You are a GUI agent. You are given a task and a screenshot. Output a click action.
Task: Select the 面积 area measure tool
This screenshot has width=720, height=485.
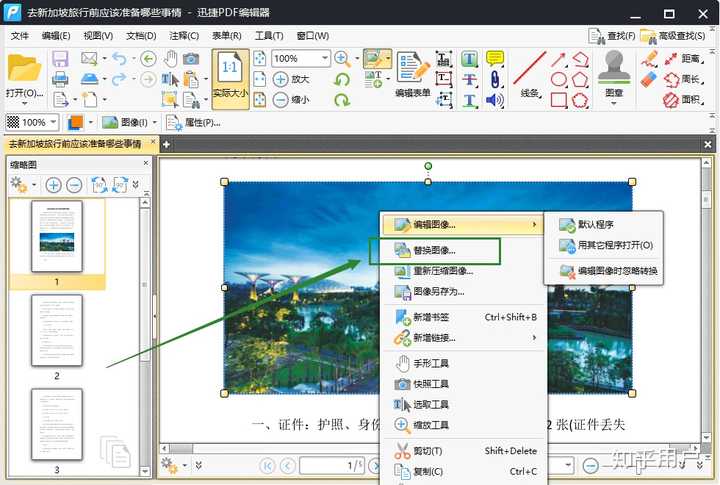tap(684, 99)
